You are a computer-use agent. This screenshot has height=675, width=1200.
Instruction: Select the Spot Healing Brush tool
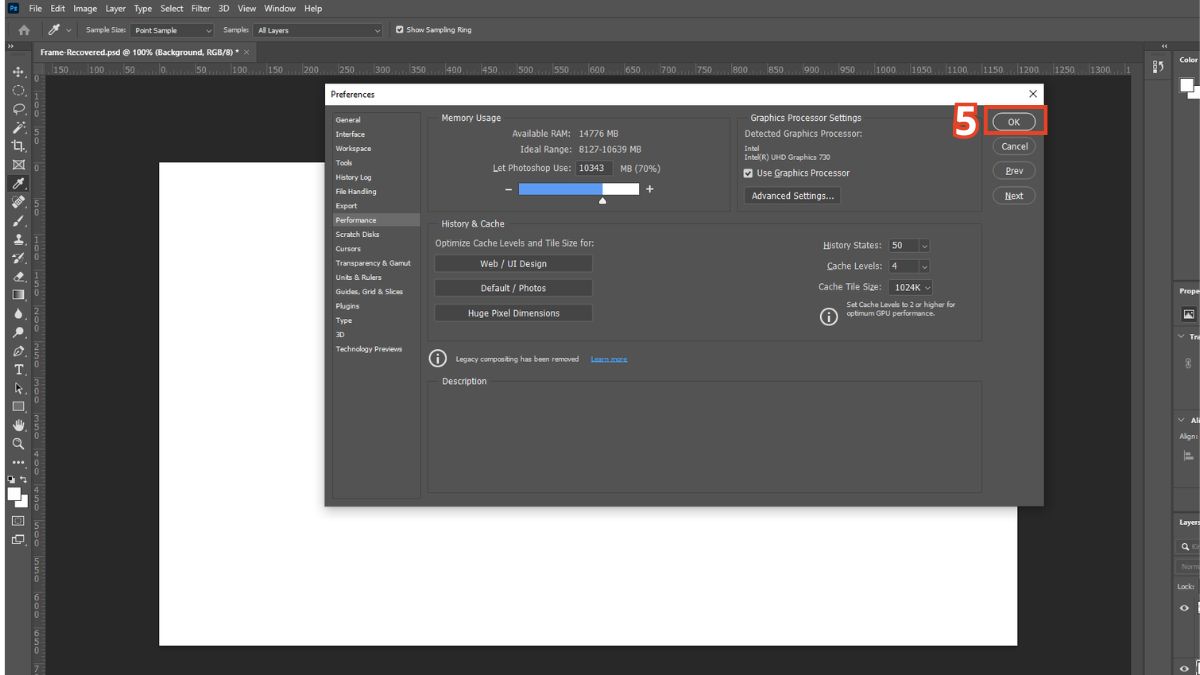tap(18, 202)
